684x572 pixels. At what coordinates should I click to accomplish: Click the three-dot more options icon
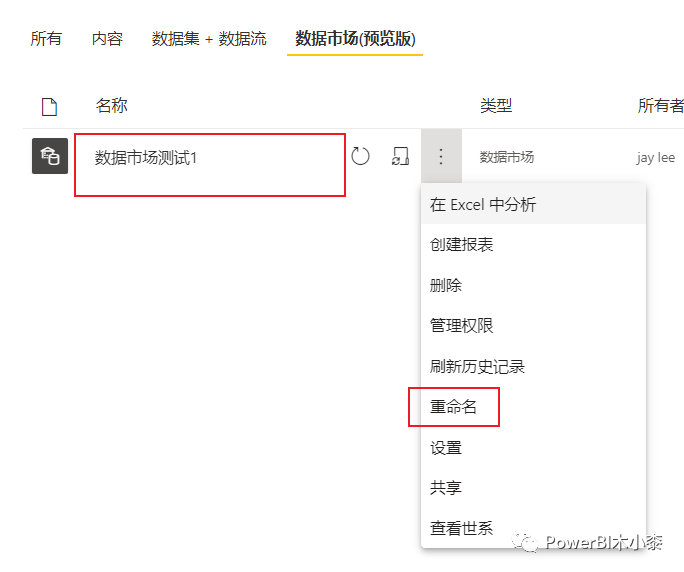pyautogui.click(x=441, y=156)
